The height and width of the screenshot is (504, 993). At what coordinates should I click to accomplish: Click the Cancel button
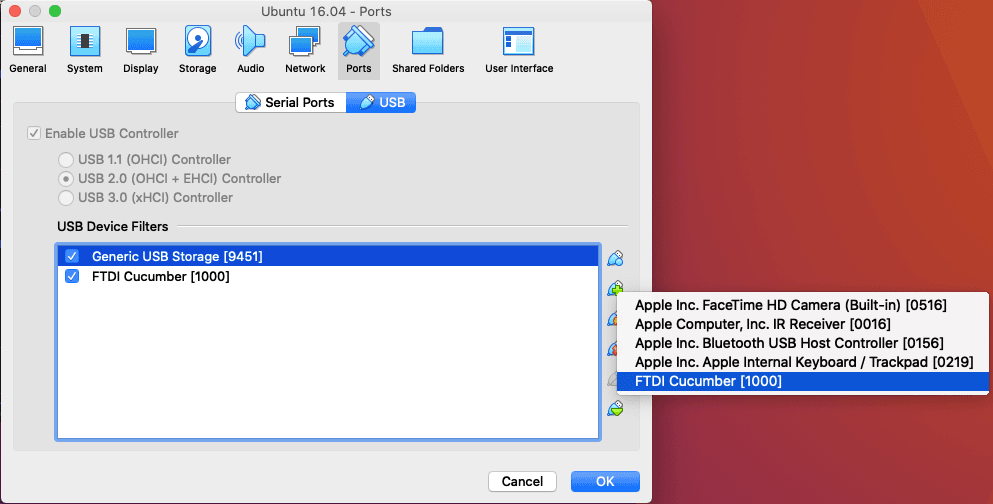(x=522, y=481)
